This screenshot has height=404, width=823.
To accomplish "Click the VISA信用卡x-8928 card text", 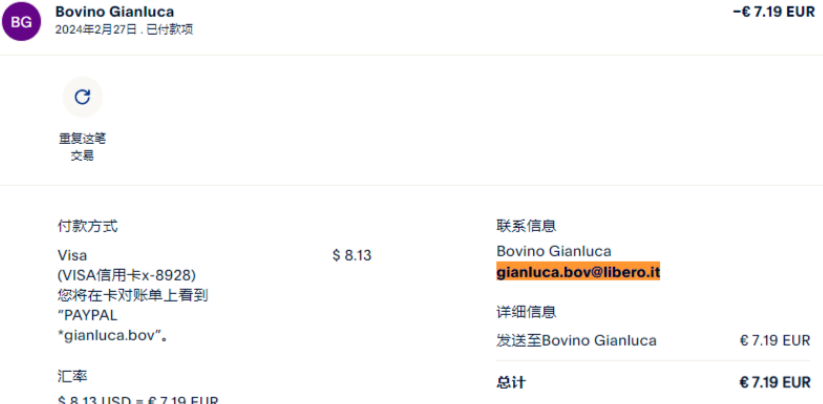I will coord(126,275).
